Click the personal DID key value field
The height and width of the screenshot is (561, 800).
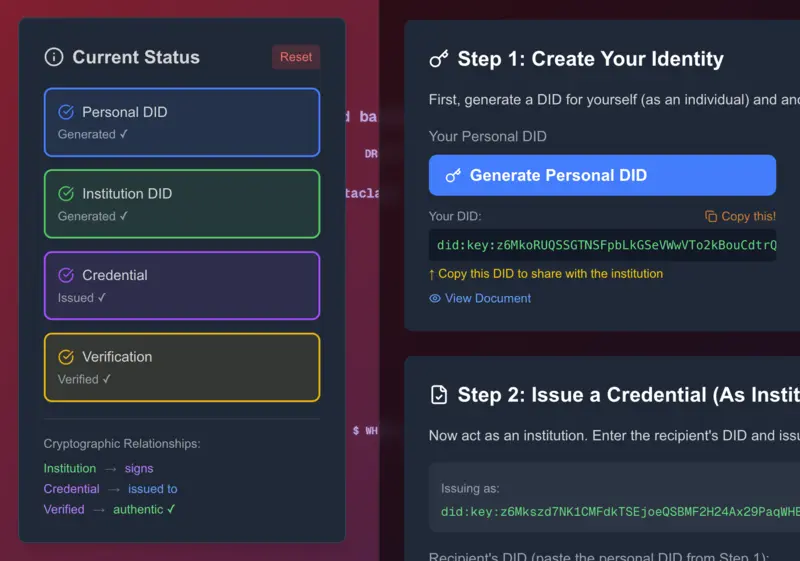602,245
